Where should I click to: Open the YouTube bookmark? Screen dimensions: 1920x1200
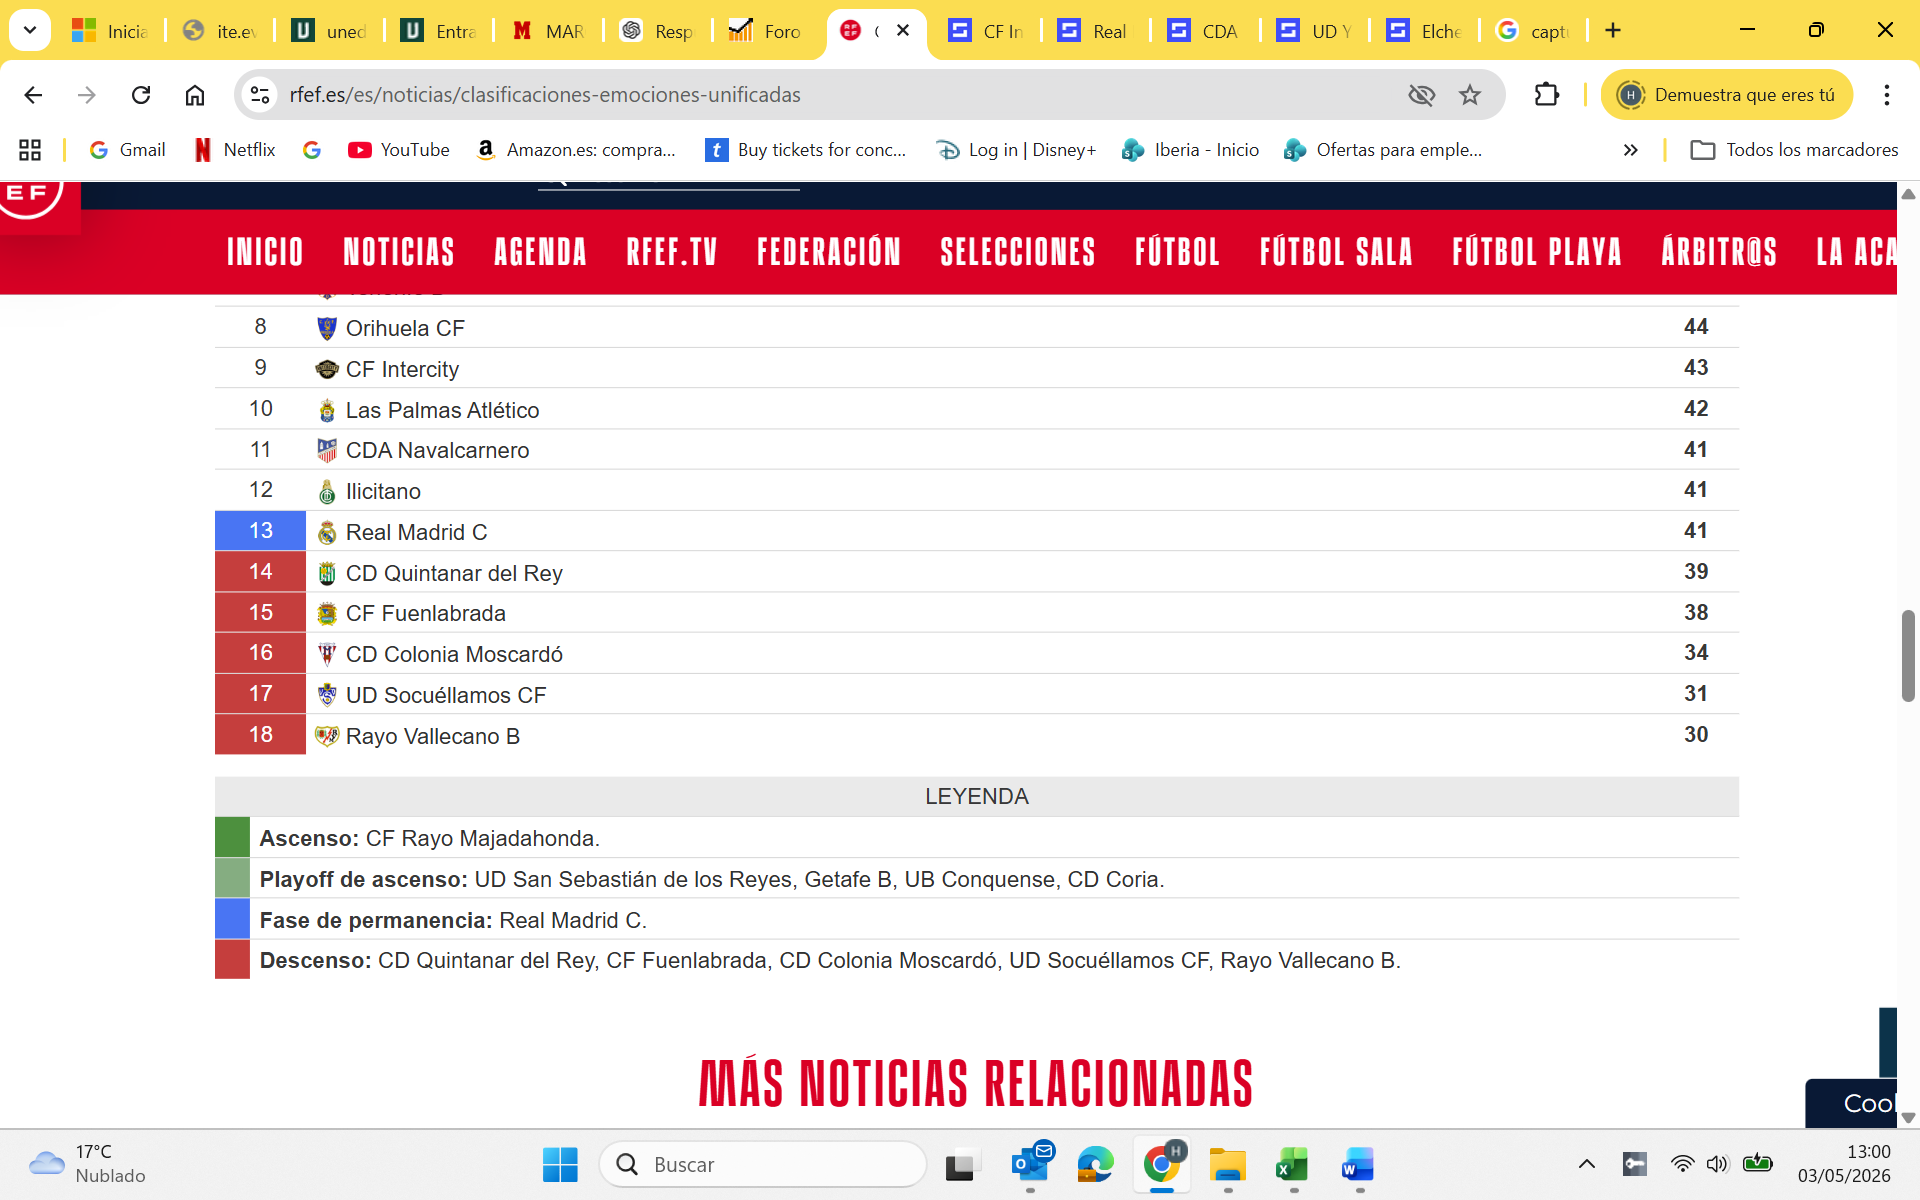click(x=399, y=150)
